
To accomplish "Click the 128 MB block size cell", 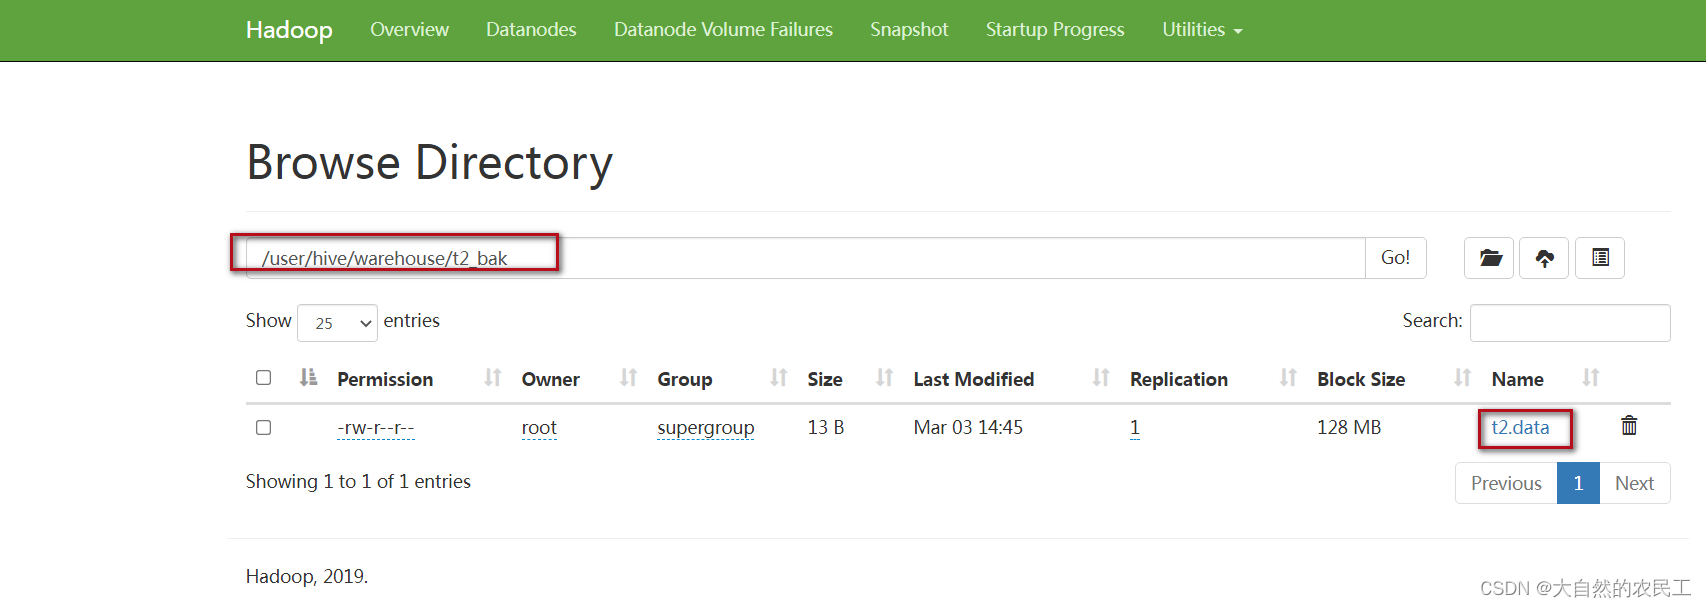I will tap(1349, 427).
